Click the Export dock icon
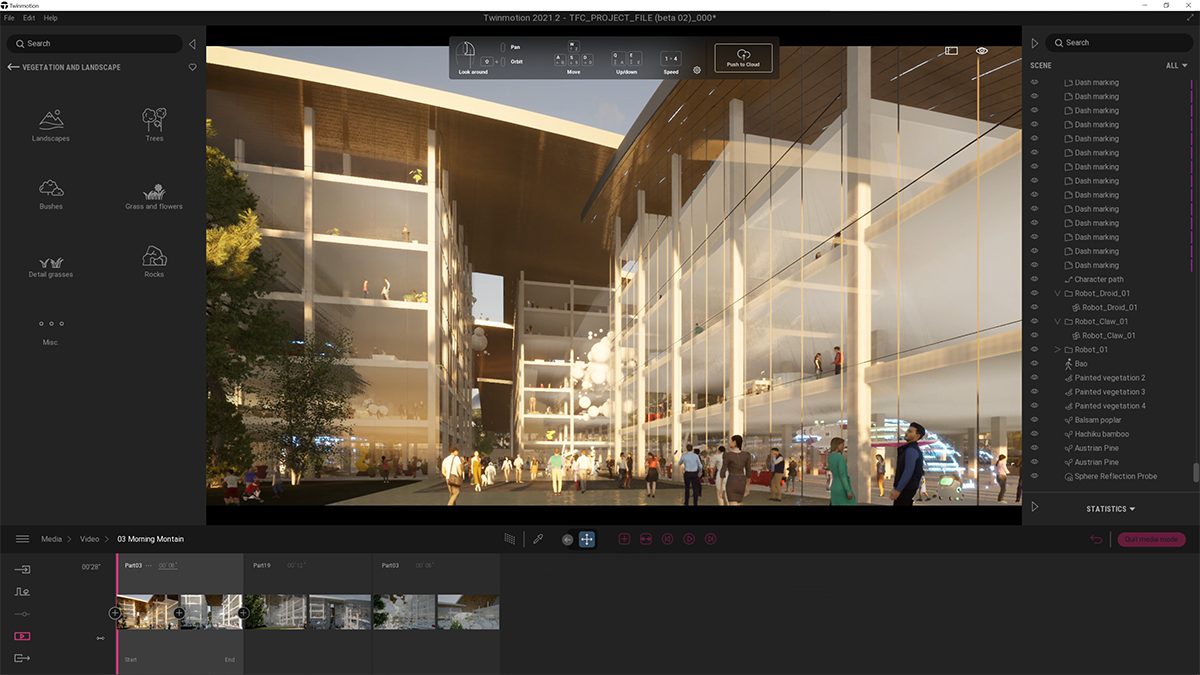Image resolution: width=1200 pixels, height=675 pixels. click(22, 658)
